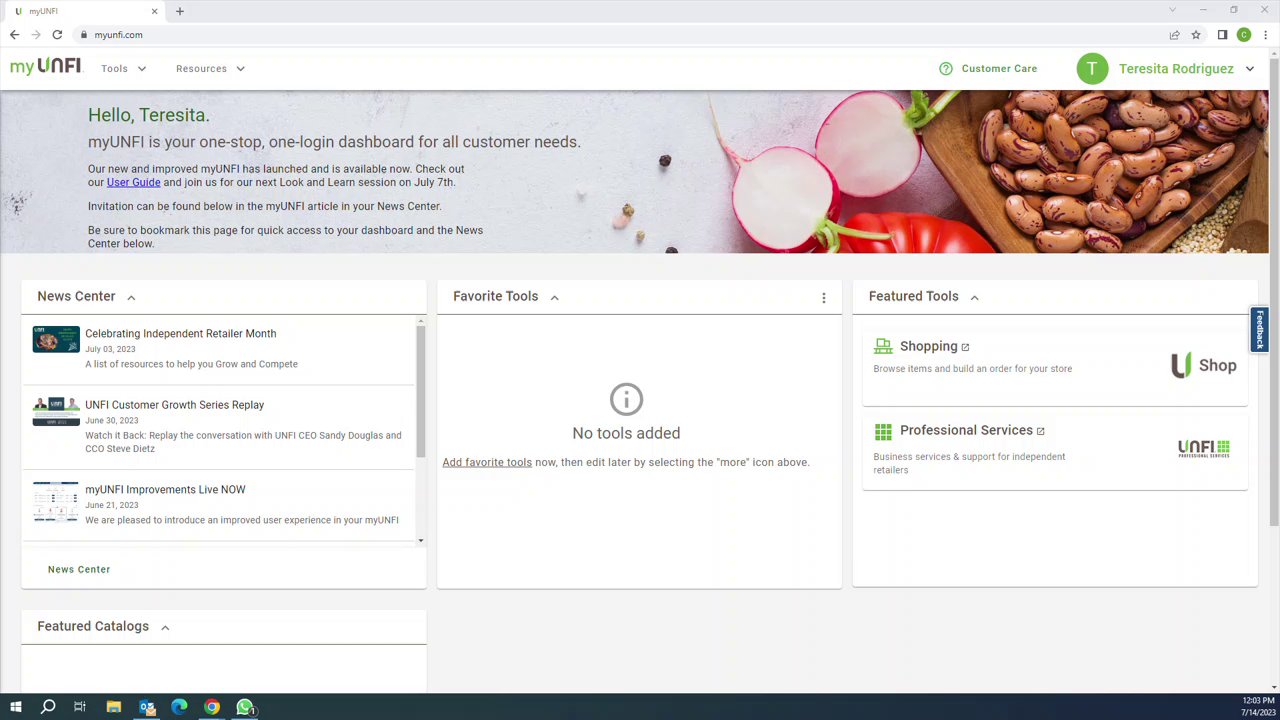Open Windows Start menu
Screen dimensions: 1280x720
(15, 708)
